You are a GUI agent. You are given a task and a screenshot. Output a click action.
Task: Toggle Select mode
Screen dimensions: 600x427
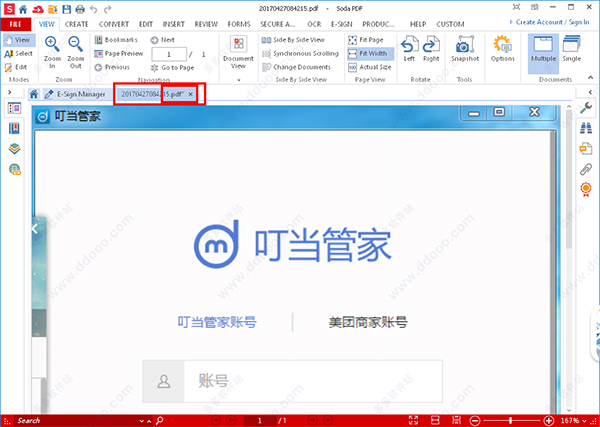tap(19, 54)
